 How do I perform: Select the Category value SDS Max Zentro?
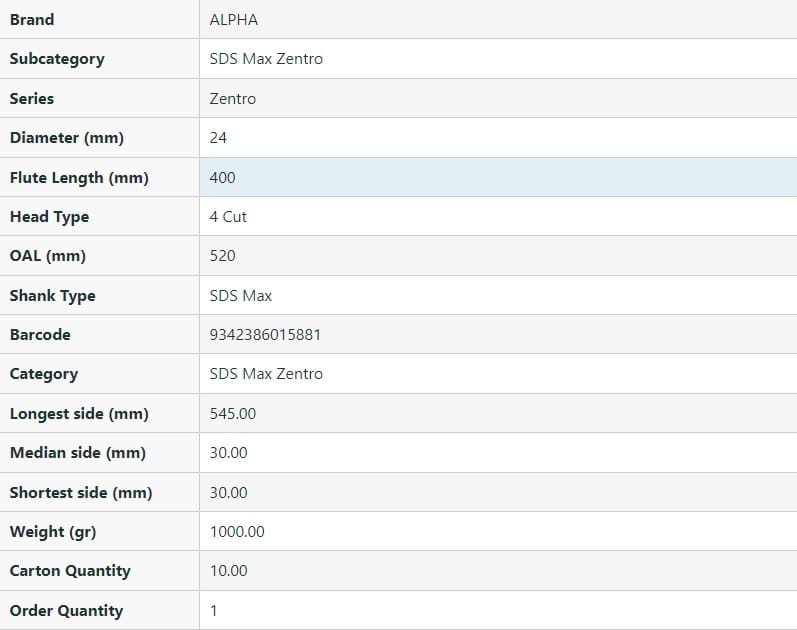click(266, 374)
